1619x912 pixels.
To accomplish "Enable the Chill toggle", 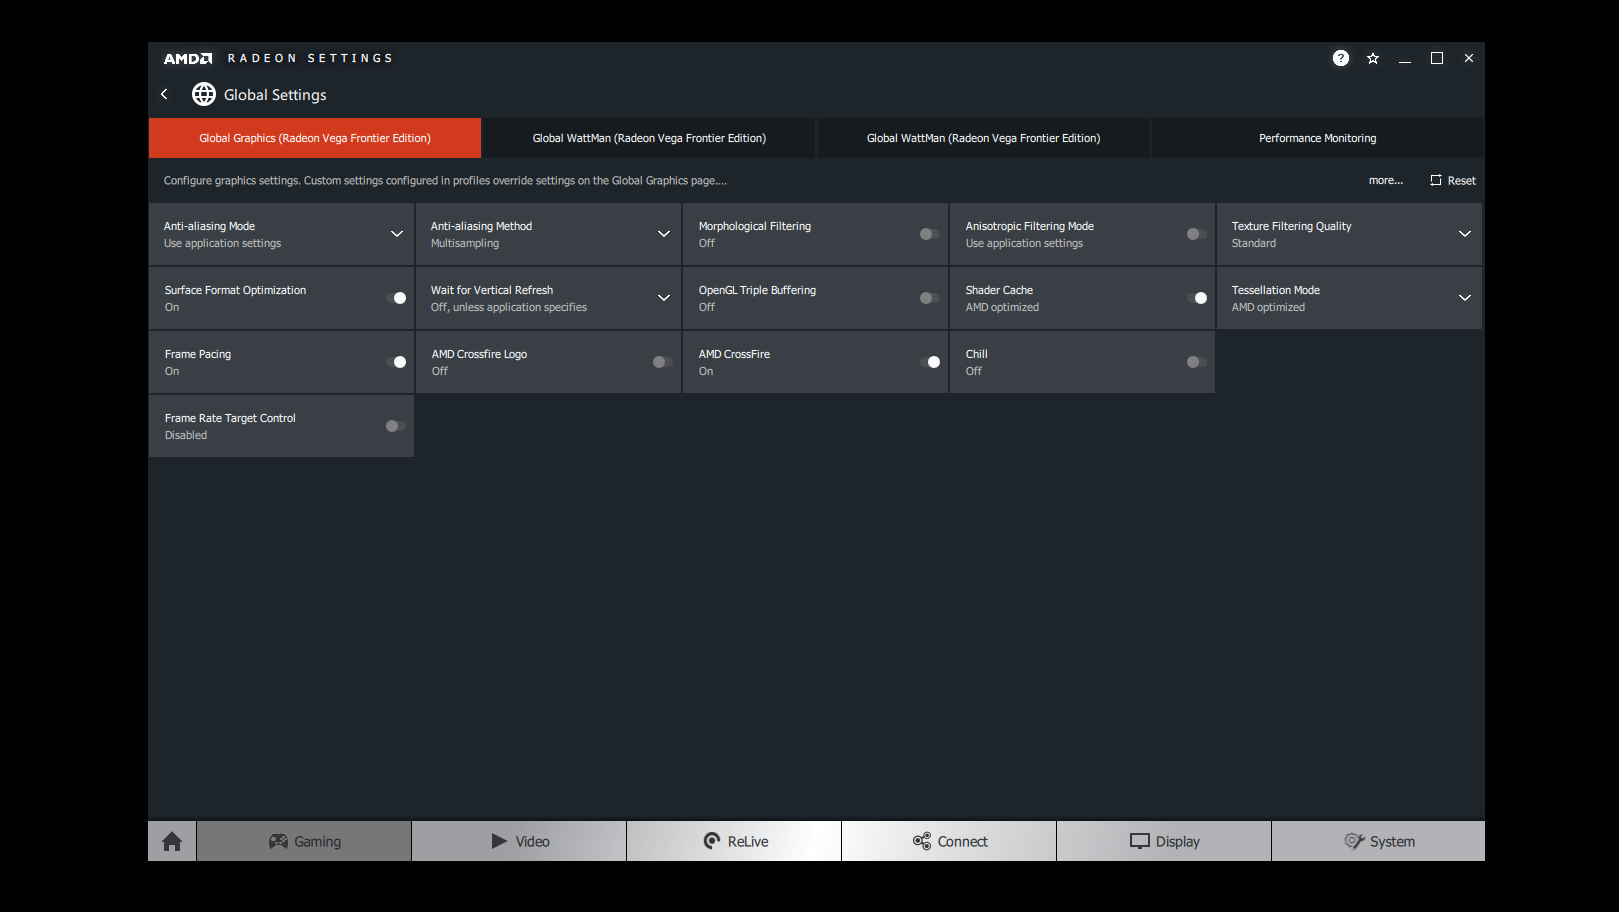I will click(x=1196, y=362).
